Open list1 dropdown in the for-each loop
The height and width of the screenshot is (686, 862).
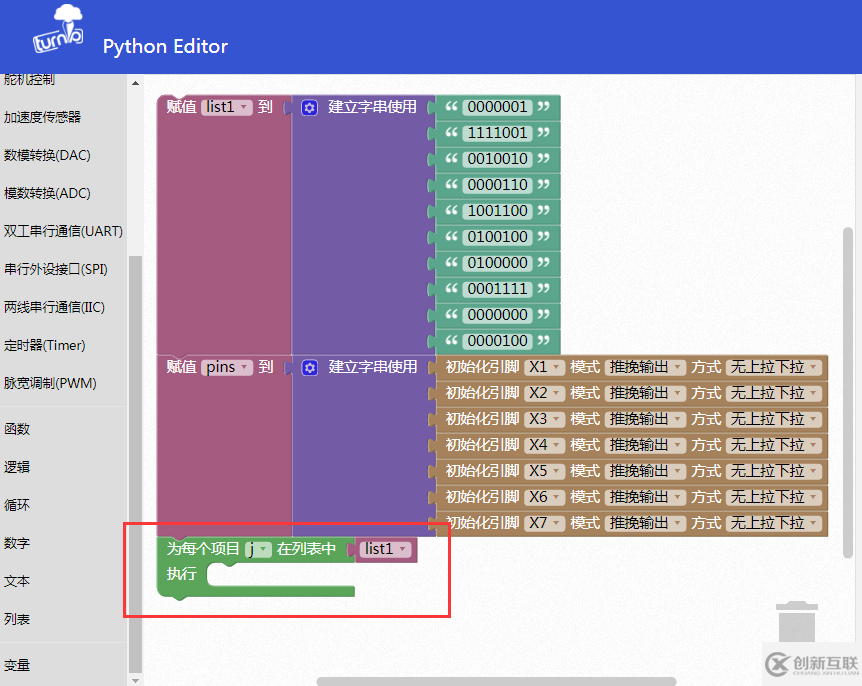(x=386, y=549)
